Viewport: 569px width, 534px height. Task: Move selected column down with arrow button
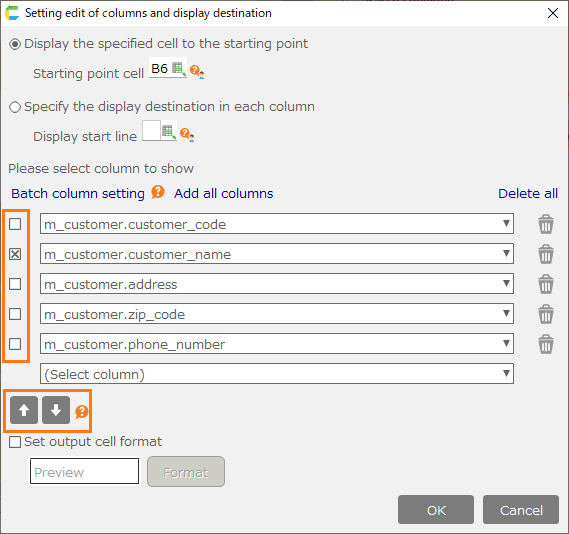[56, 410]
